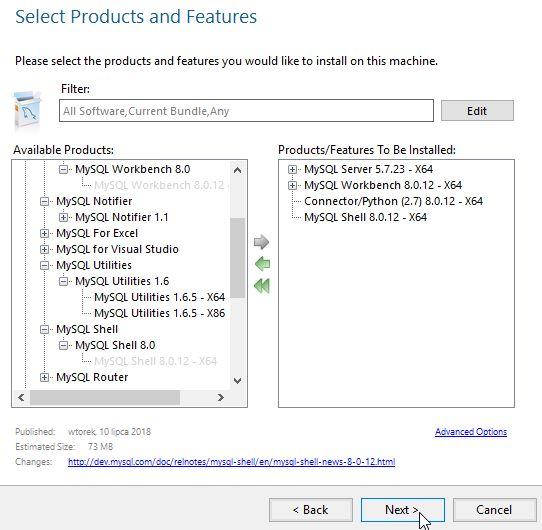Expand MySQL Workbench 8.0.12 - X64 features
Screen dimensions: 542x530
point(292,185)
